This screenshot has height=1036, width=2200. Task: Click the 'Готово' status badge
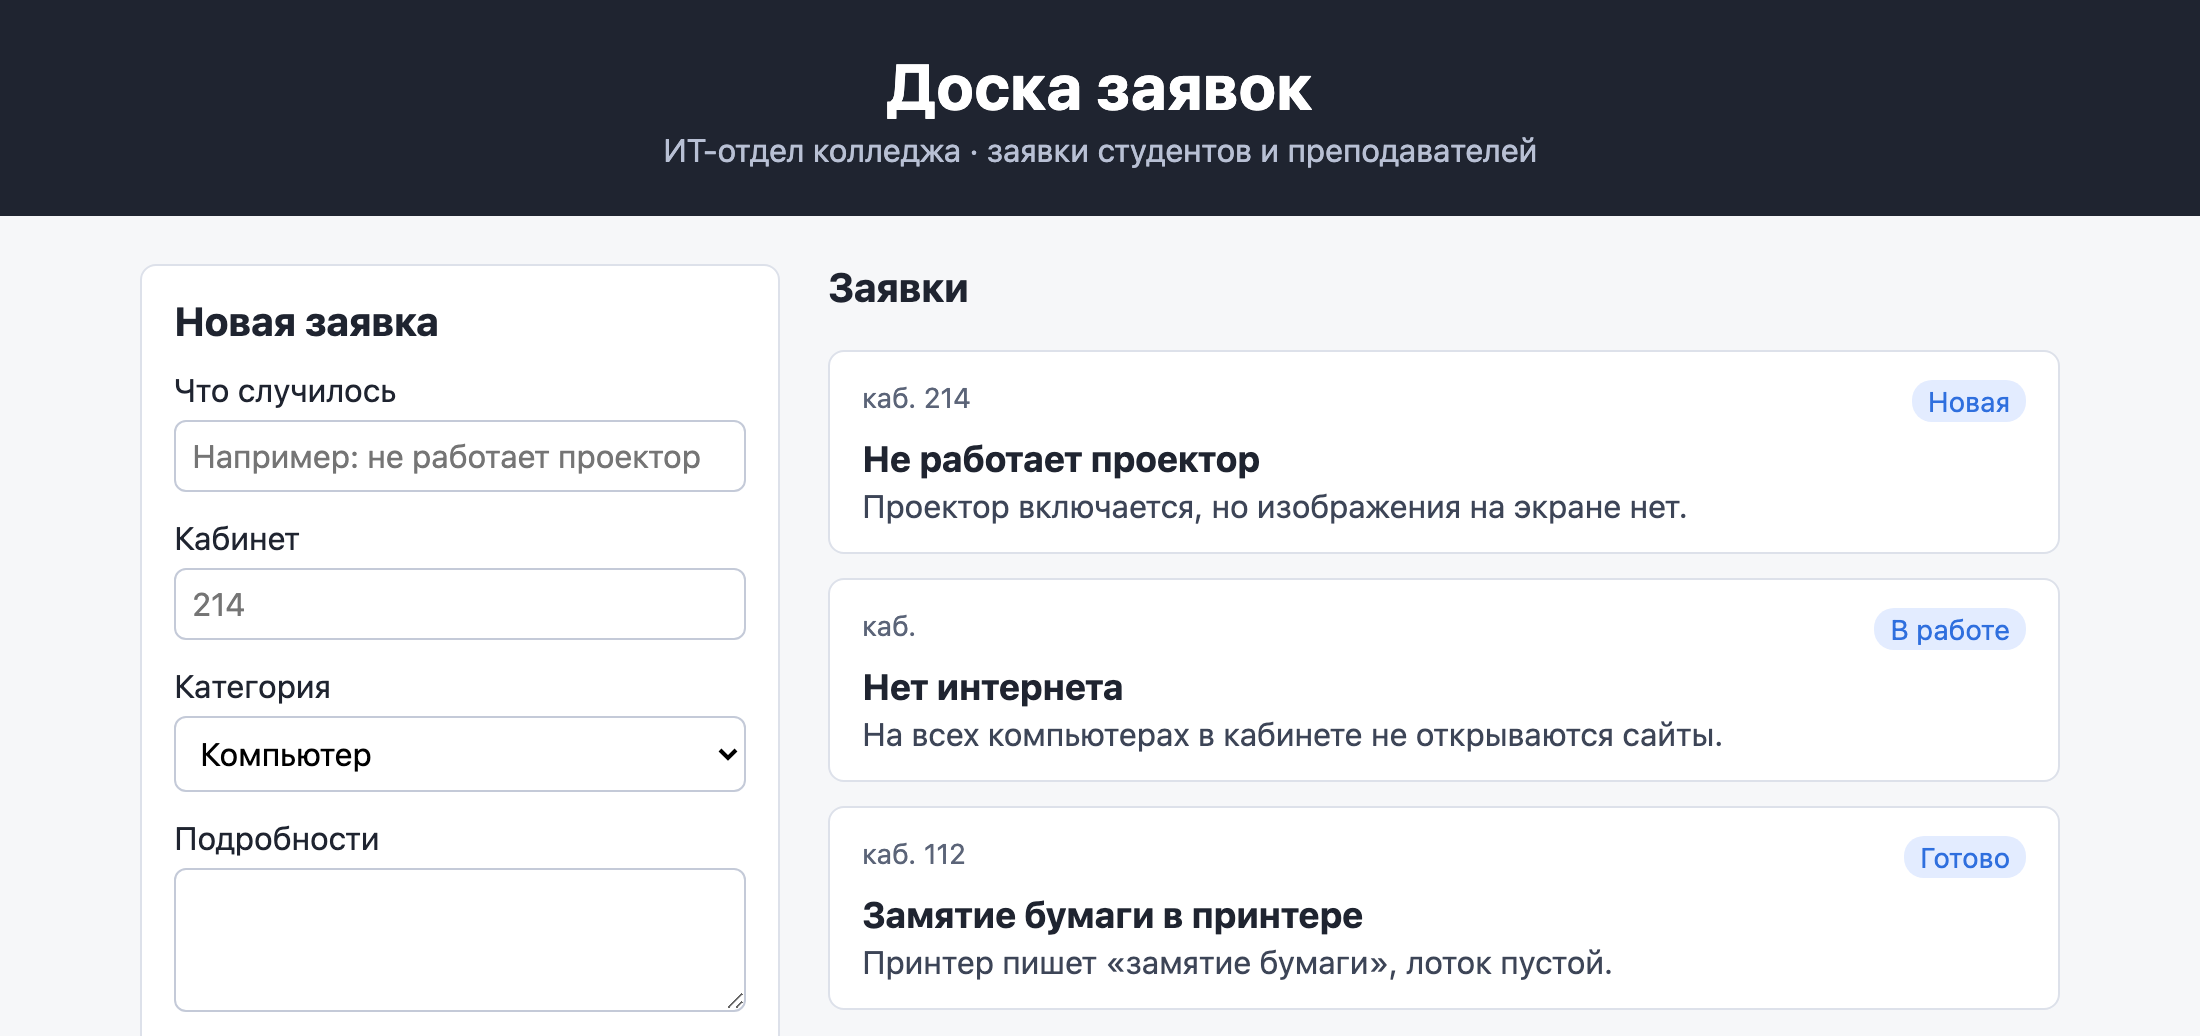(1964, 858)
